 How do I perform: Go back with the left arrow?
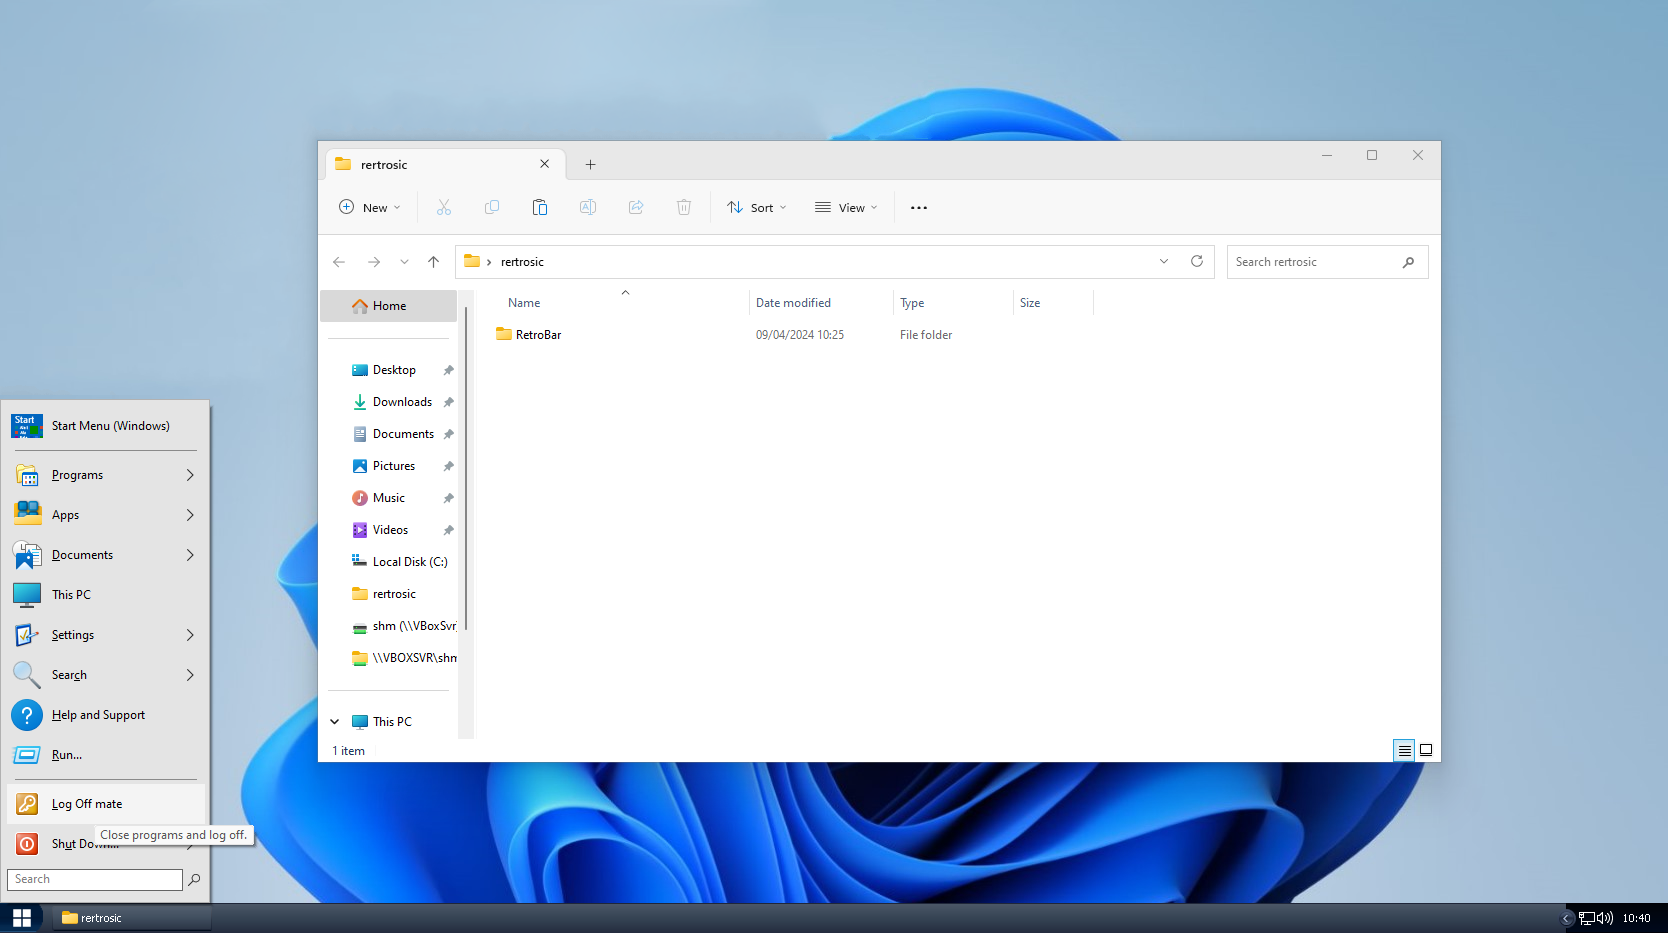point(339,262)
